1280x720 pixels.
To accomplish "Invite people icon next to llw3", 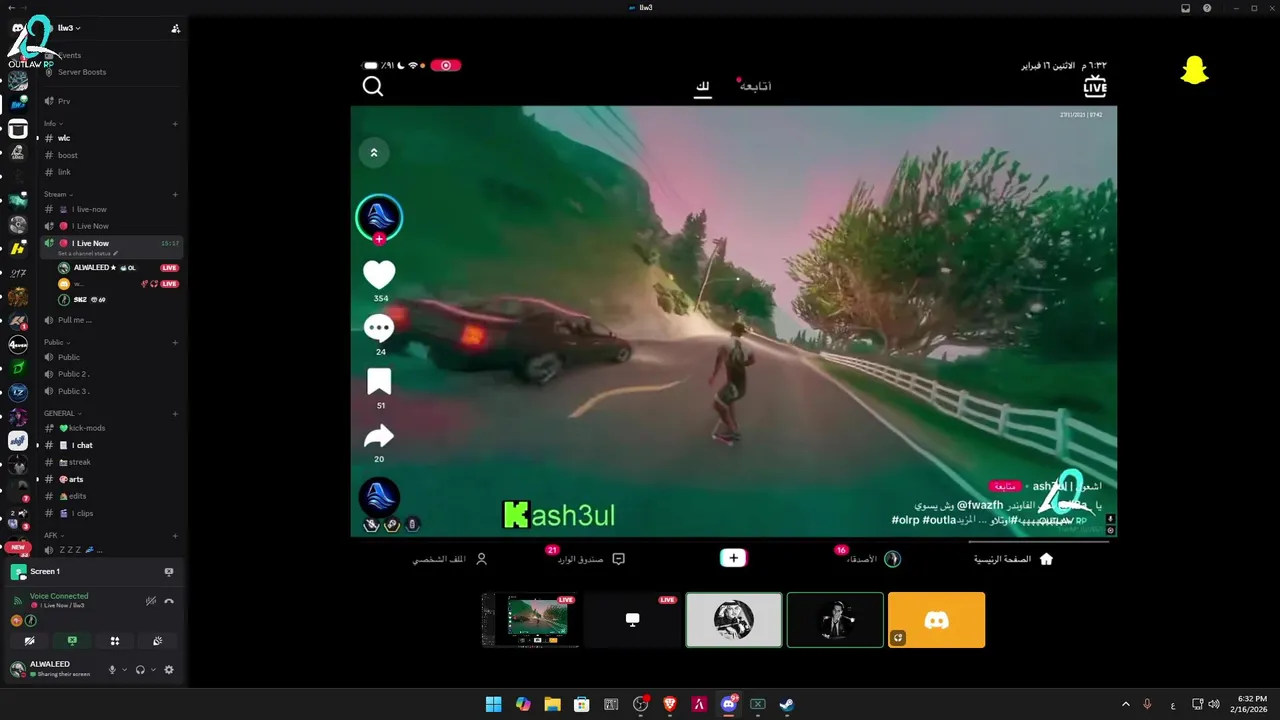I will (175, 28).
